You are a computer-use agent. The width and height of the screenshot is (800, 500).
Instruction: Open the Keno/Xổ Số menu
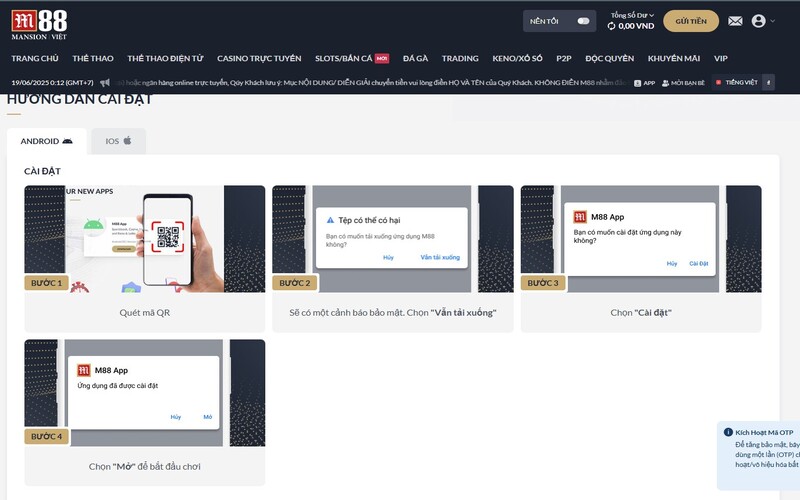click(517, 58)
